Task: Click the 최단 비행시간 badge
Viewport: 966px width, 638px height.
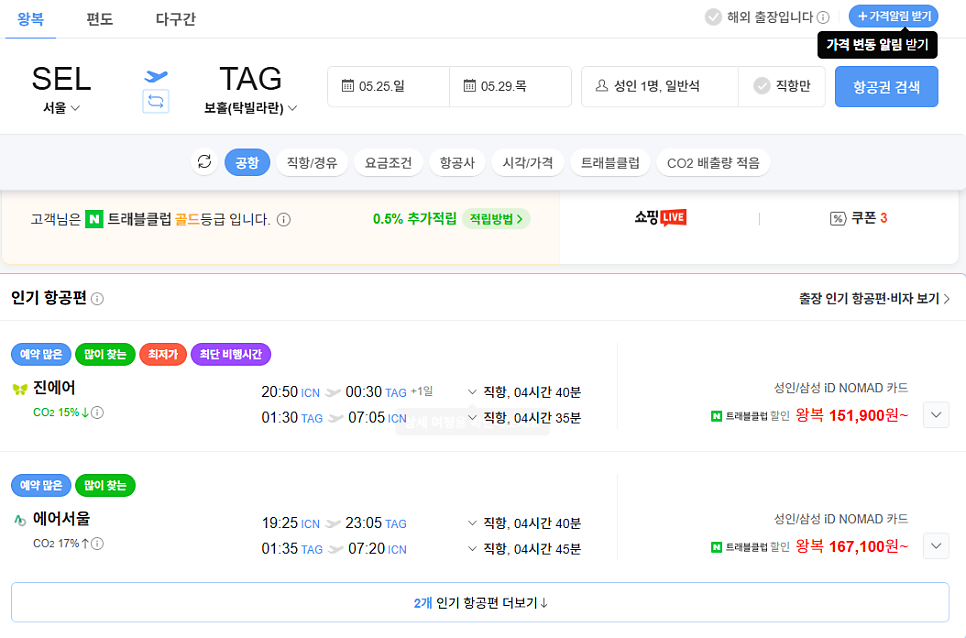Action: pos(231,354)
